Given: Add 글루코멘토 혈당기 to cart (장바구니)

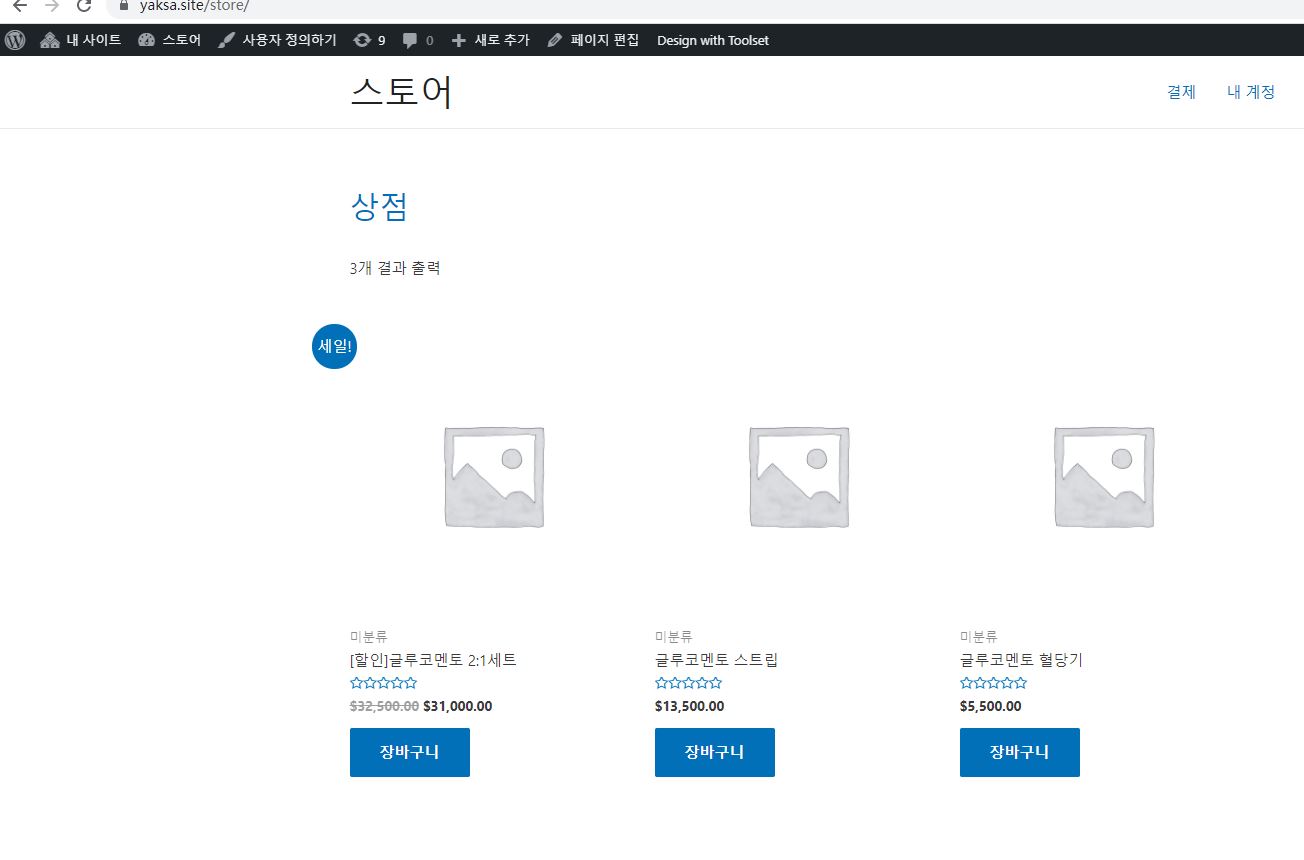Looking at the screenshot, I should pos(1020,752).
